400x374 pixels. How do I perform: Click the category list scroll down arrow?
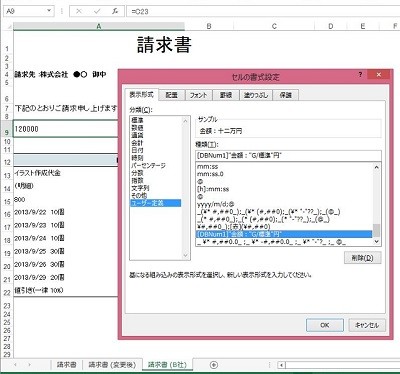pos(186,256)
